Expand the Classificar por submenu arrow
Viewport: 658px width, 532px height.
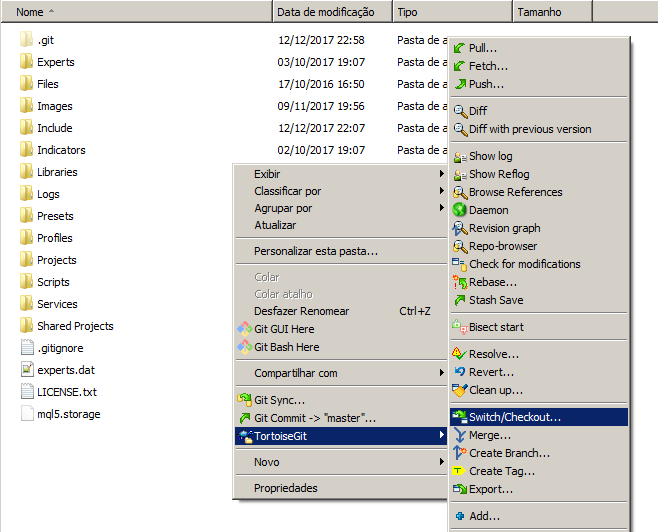click(x=441, y=191)
